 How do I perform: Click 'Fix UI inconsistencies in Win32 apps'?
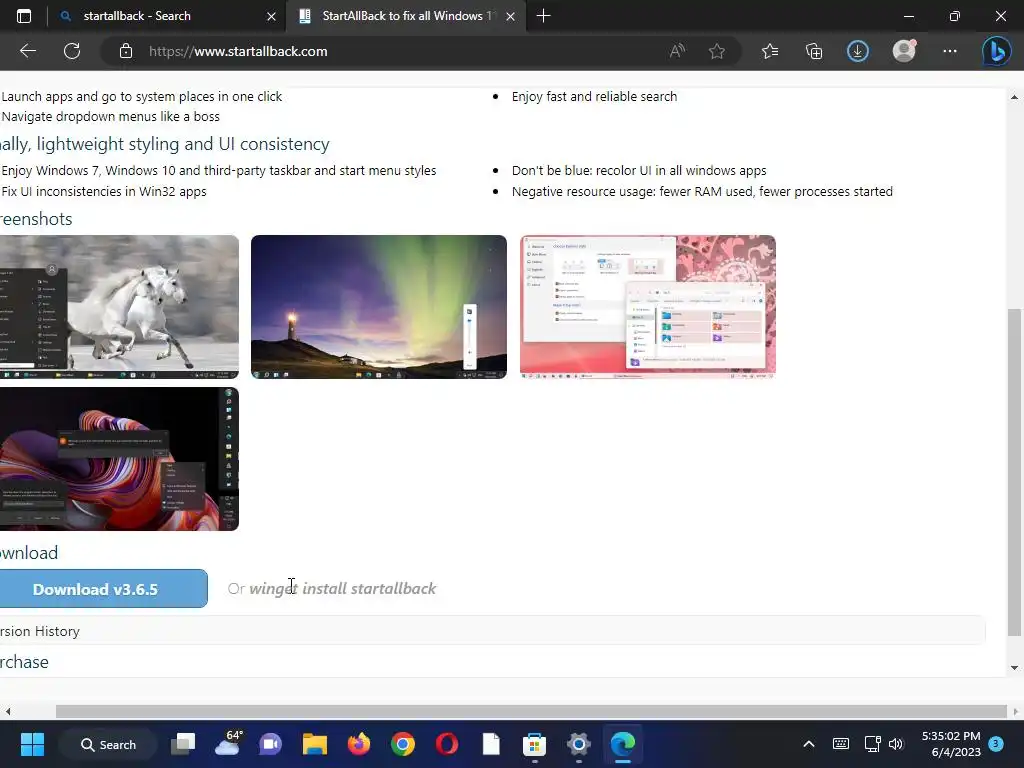(104, 191)
